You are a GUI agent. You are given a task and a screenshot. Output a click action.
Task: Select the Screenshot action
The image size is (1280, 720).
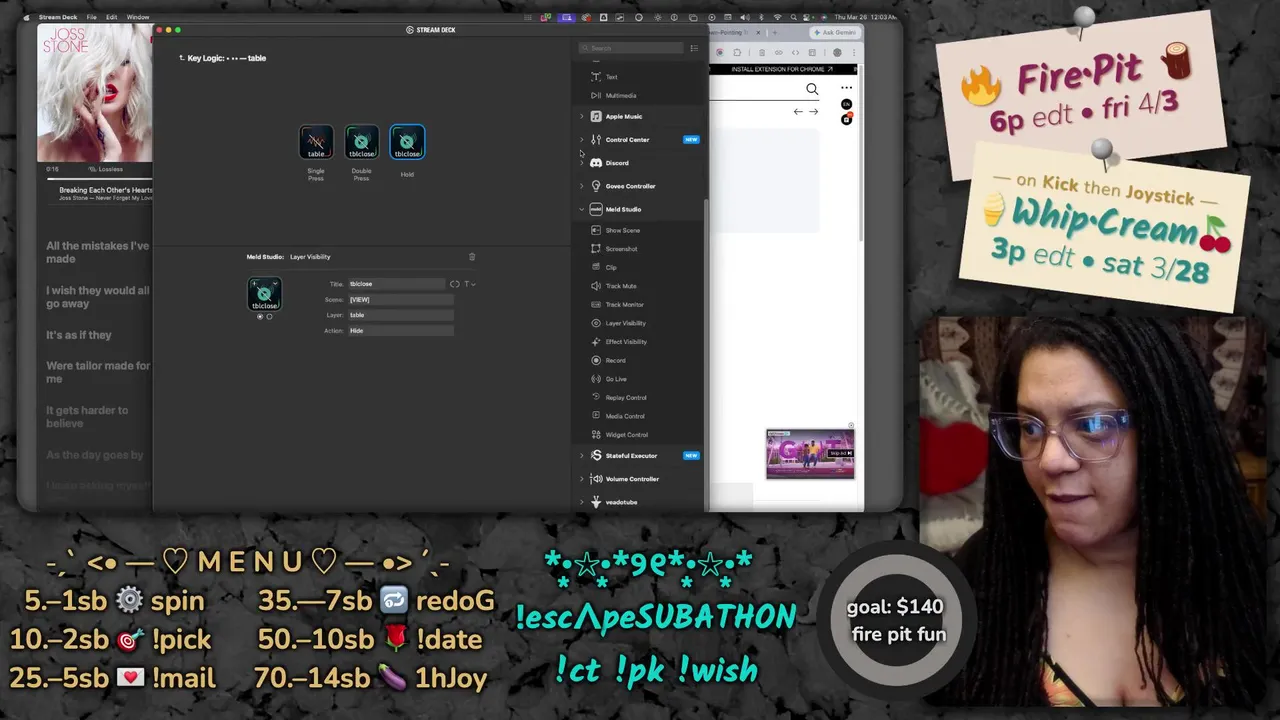click(x=621, y=249)
